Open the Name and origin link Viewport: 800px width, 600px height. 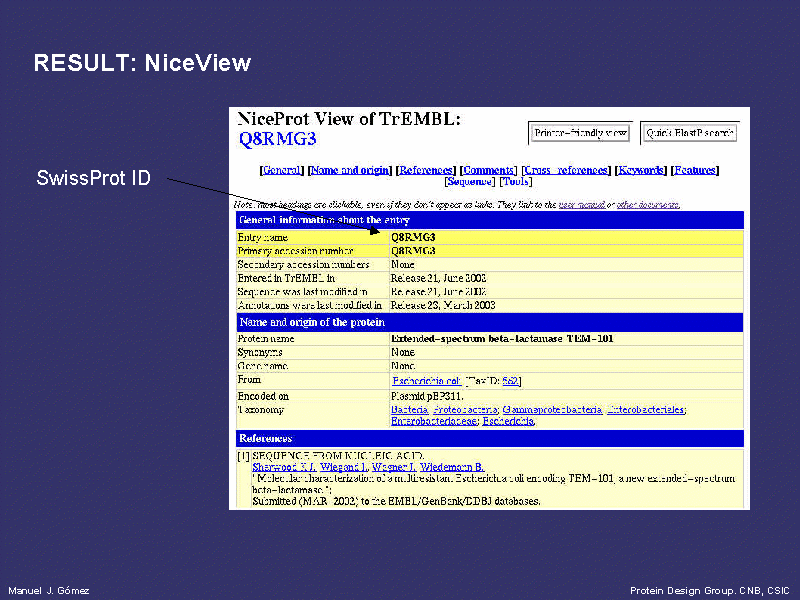[x=350, y=170]
